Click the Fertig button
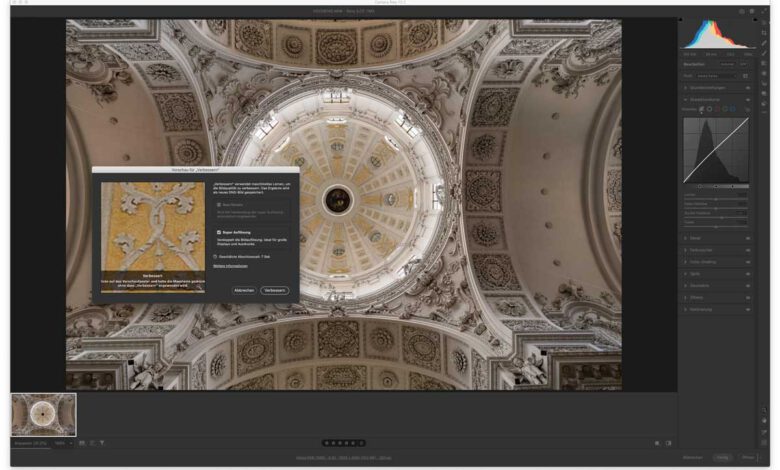Screen dimensions: 780x470 click(x=722, y=457)
